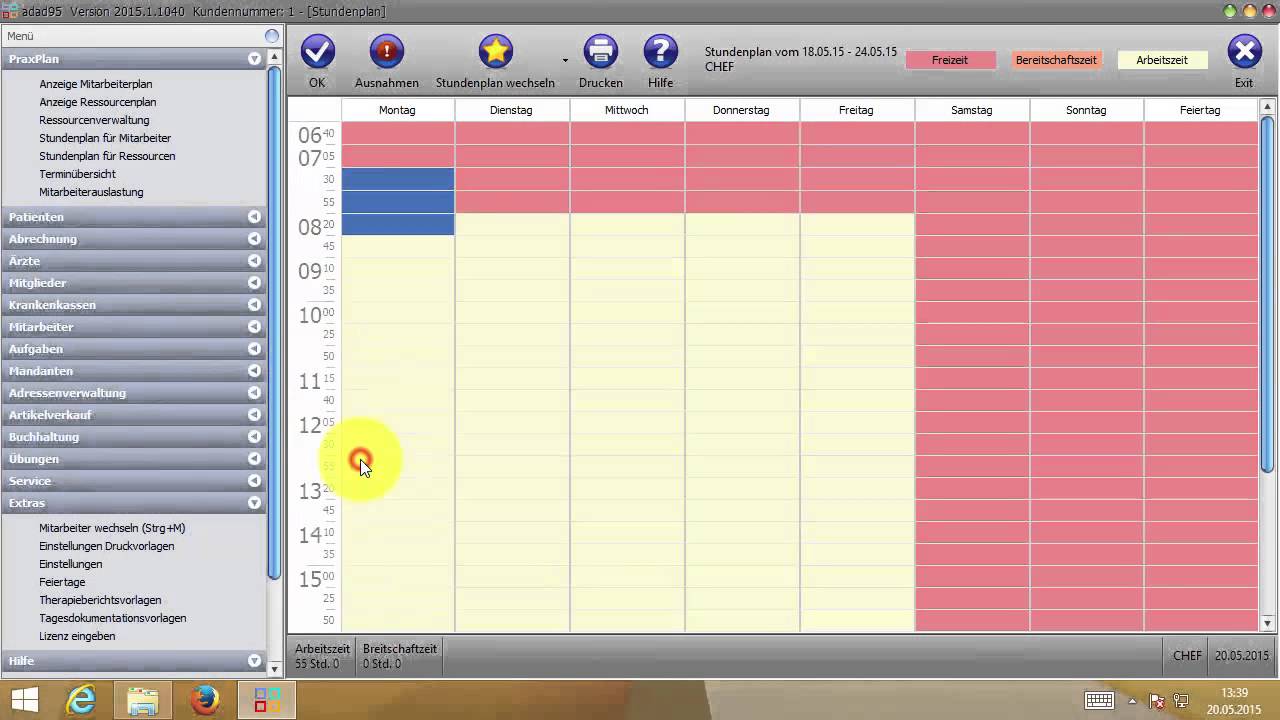
Task: Open Internet Explorer in taskbar
Action: [x=80, y=700]
